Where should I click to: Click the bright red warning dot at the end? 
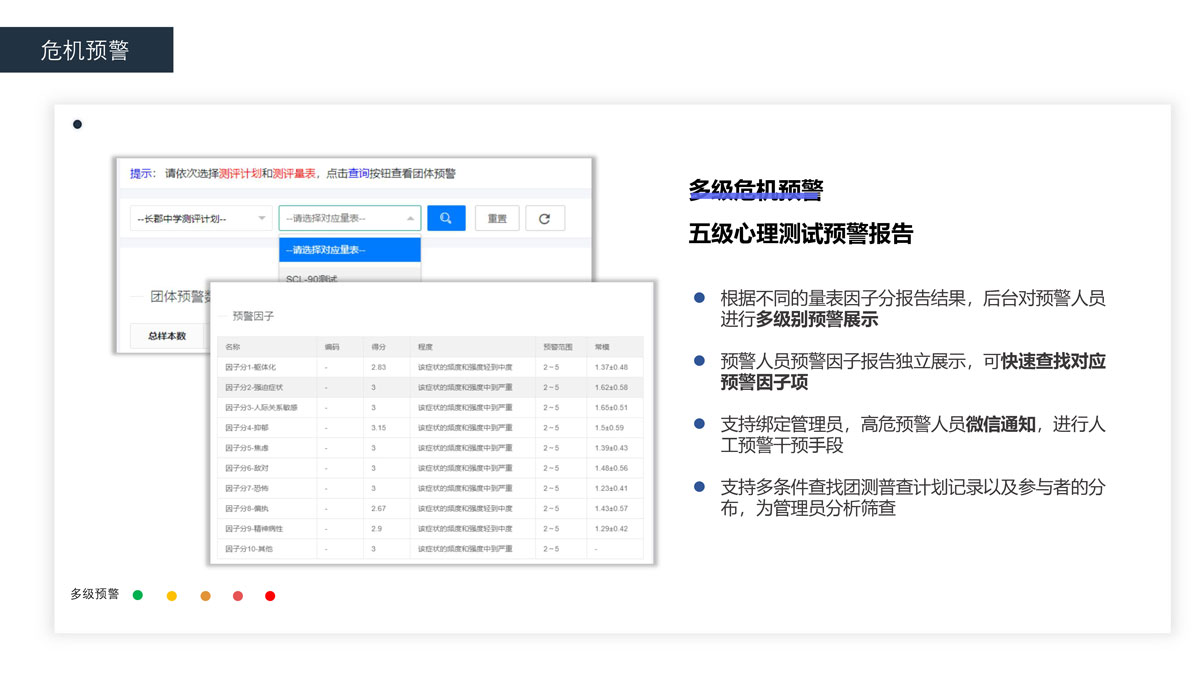[x=270, y=595]
